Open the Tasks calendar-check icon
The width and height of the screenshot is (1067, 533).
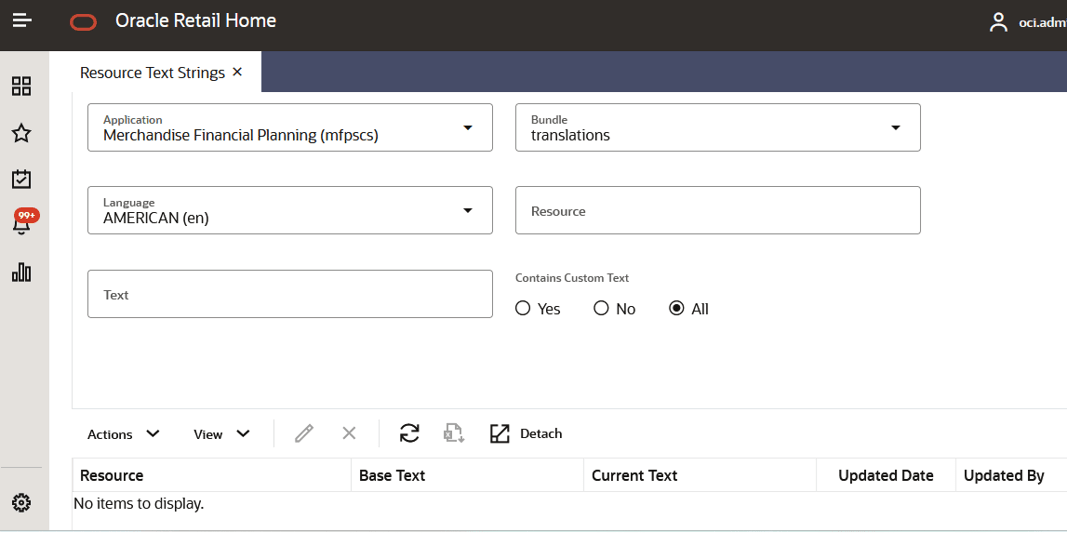[x=22, y=179]
